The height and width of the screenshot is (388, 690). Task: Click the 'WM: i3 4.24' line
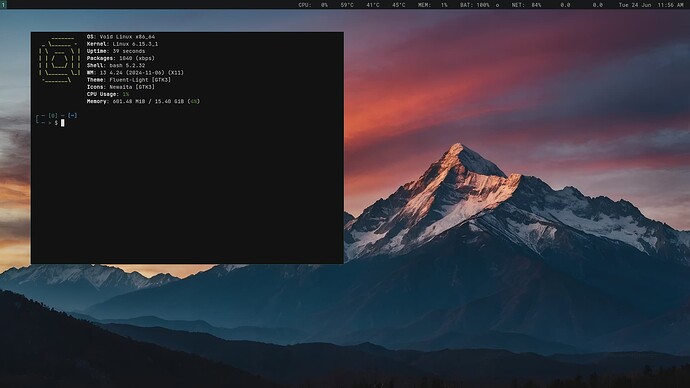pos(135,73)
